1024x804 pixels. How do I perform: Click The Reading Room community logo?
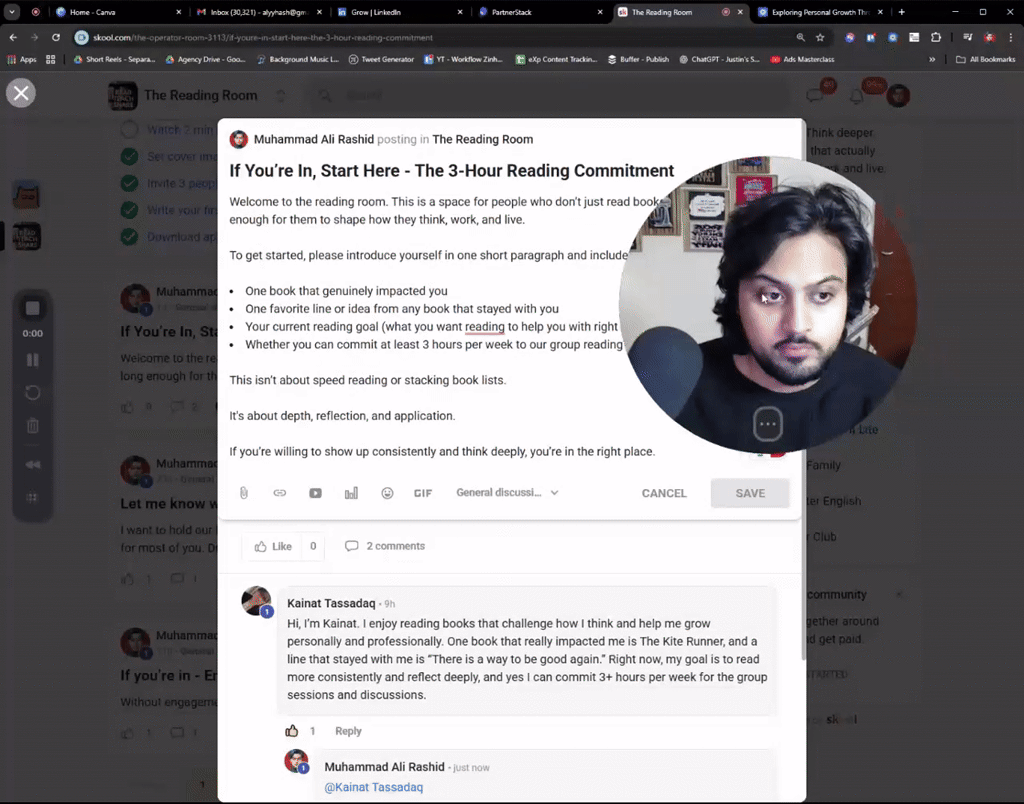(123, 96)
